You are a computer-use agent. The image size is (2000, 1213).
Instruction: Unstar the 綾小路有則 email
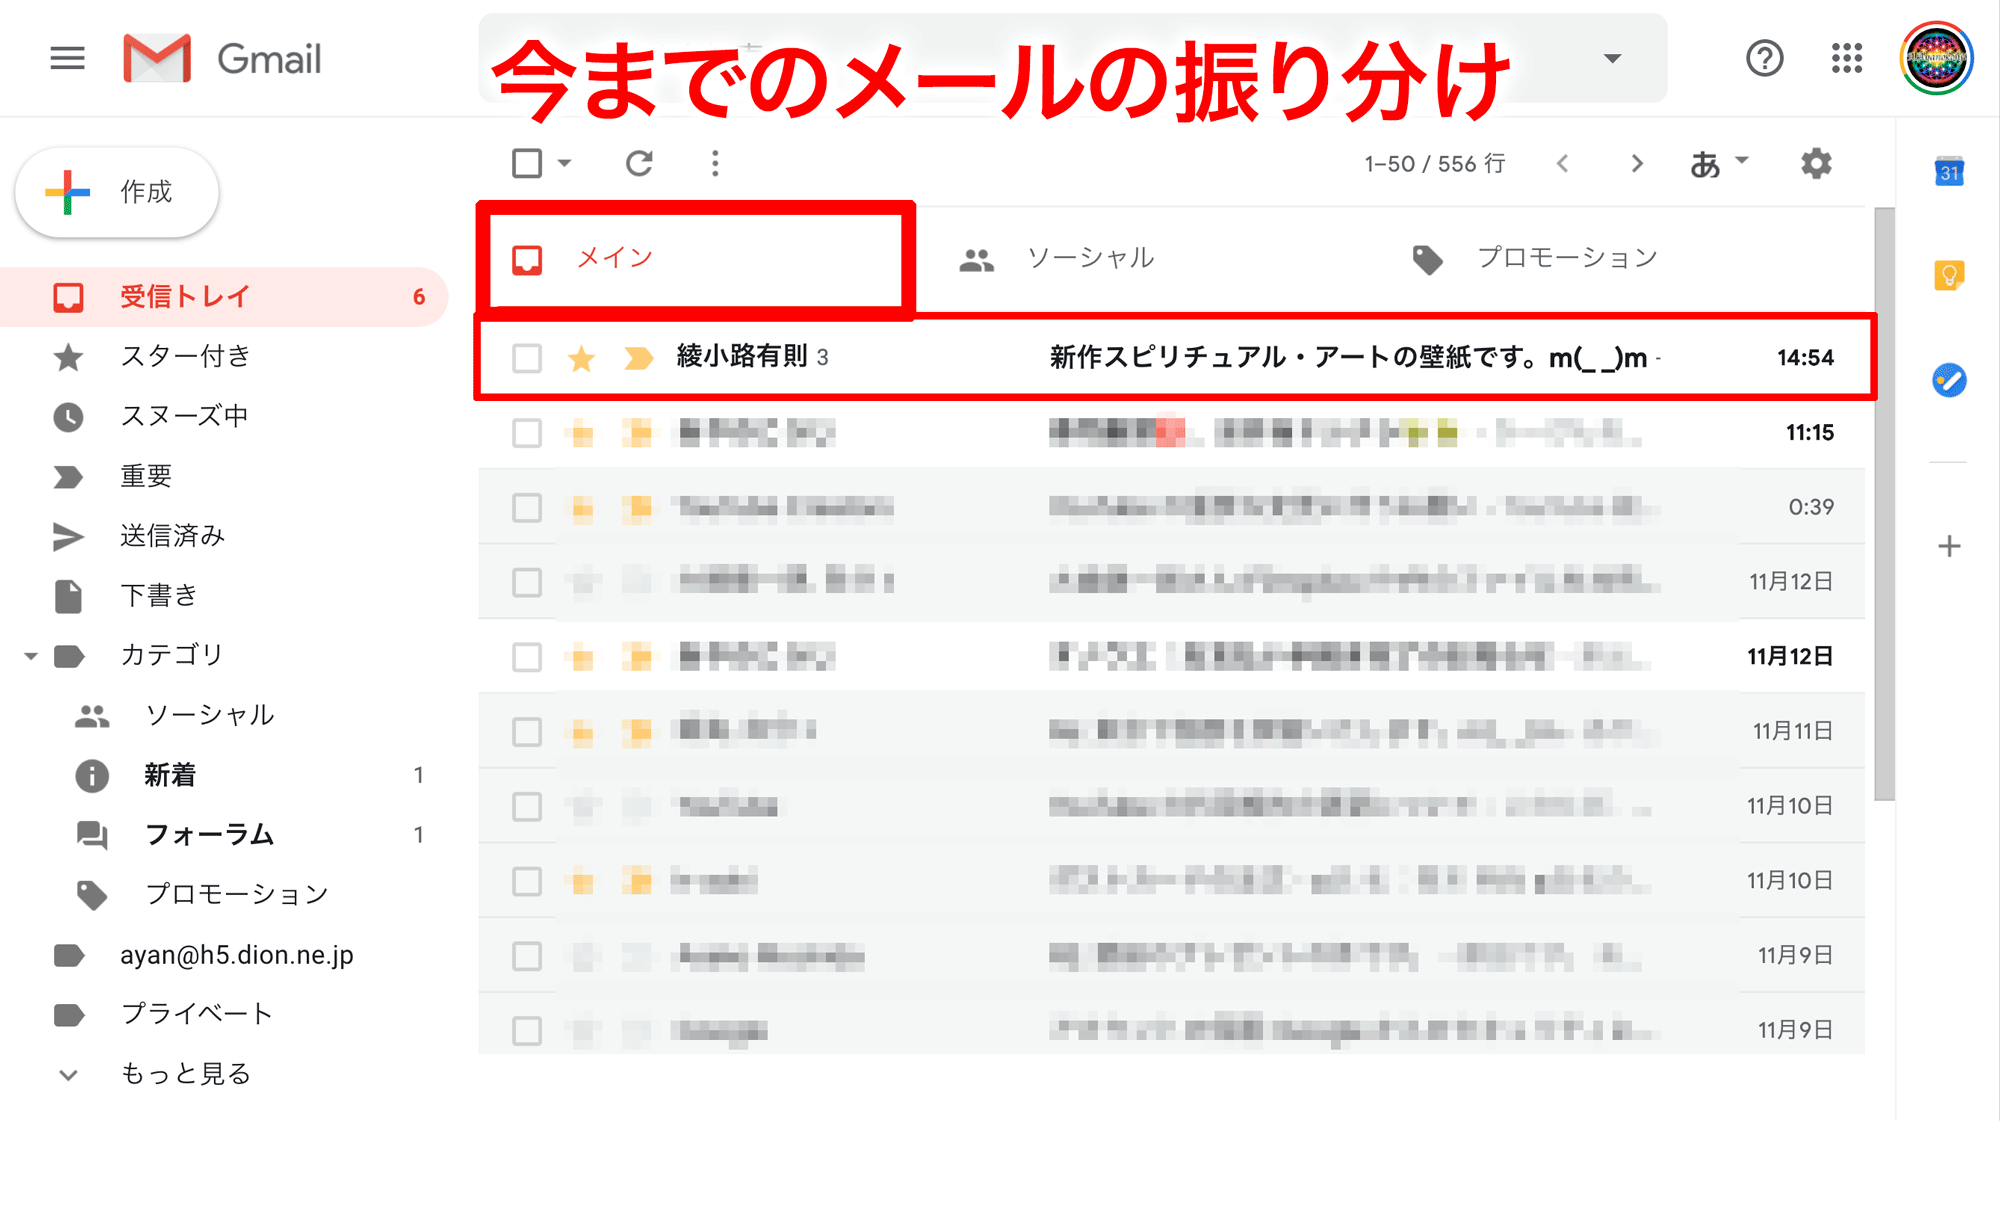pyautogui.click(x=581, y=358)
